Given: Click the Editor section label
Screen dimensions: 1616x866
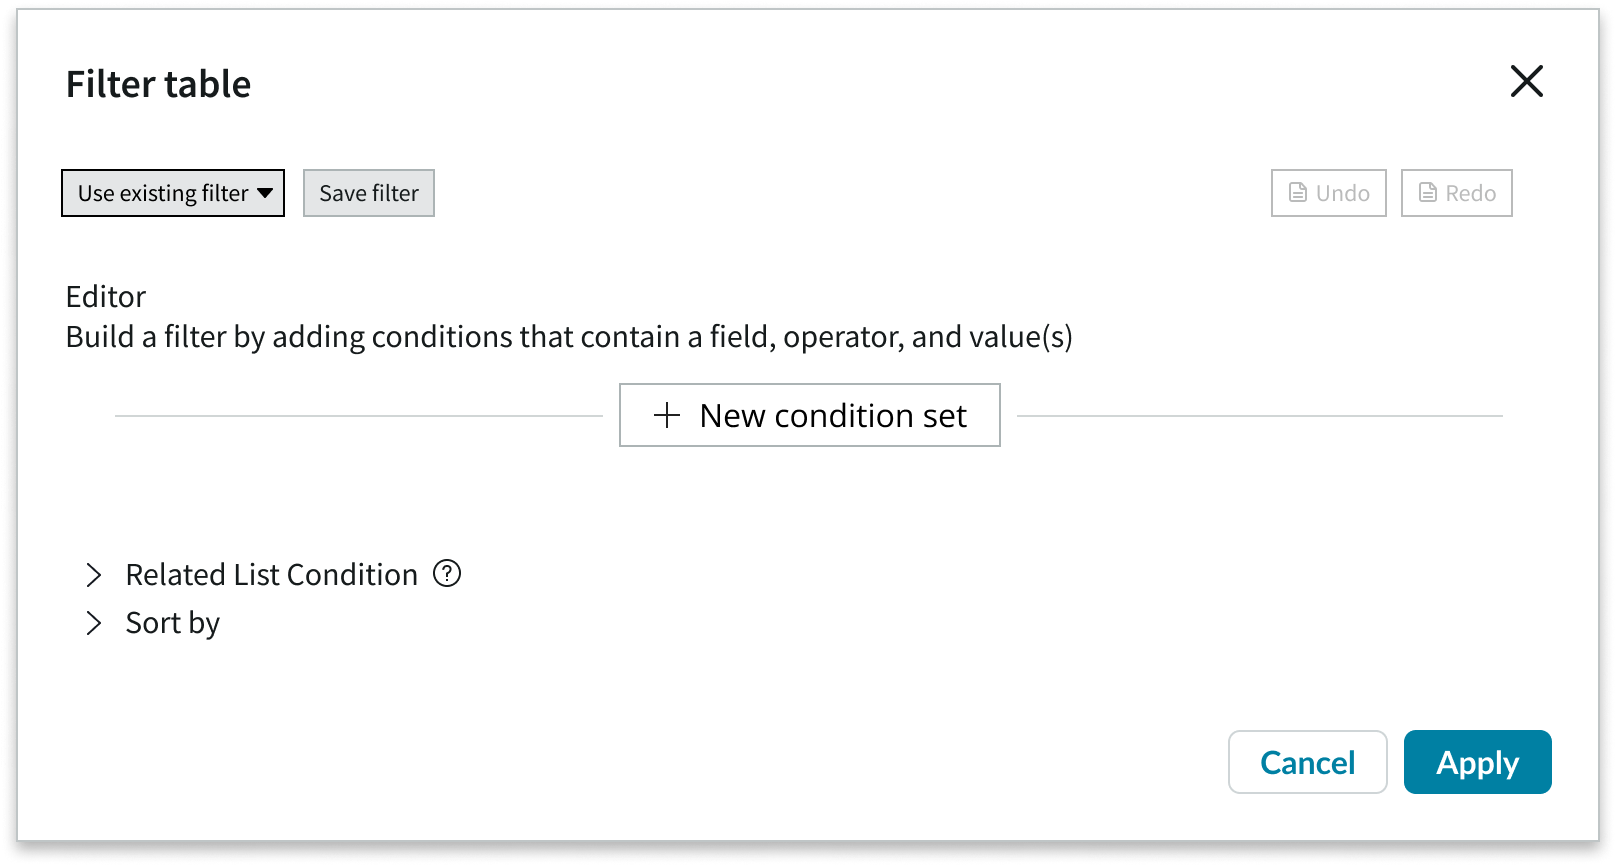Looking at the screenshot, I should point(105,296).
